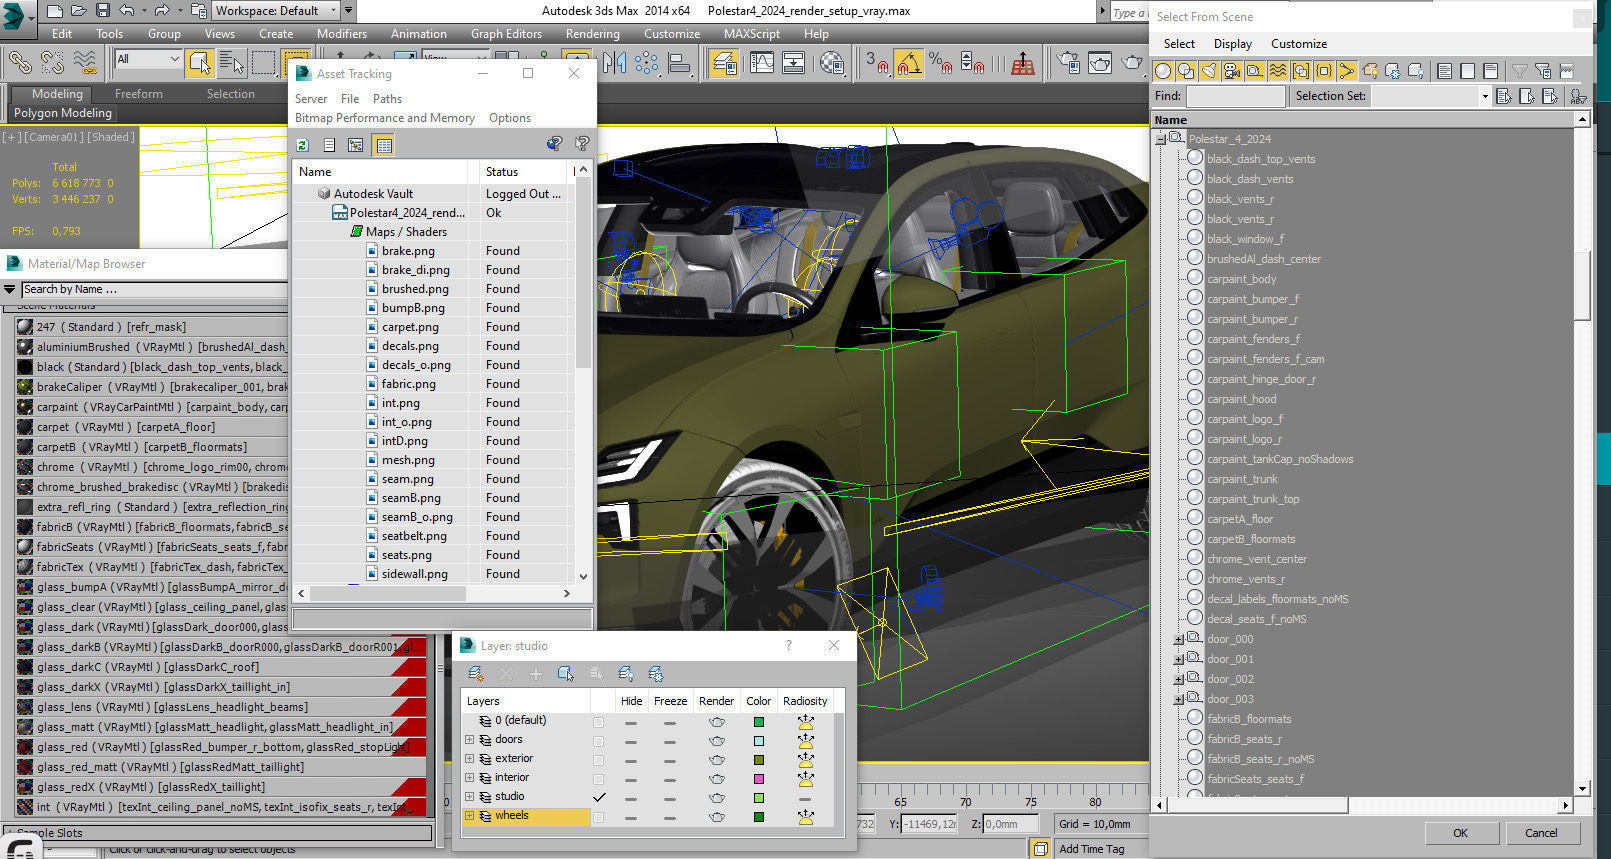Toggle Display Cameras filter in Select From Scene
Viewport: 1611px width, 859px height.
point(1232,71)
